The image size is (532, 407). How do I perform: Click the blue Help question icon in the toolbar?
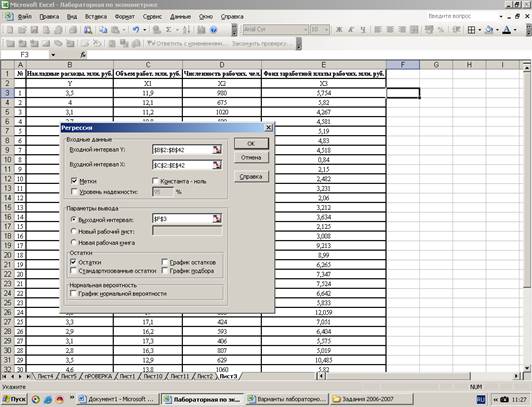point(213,30)
